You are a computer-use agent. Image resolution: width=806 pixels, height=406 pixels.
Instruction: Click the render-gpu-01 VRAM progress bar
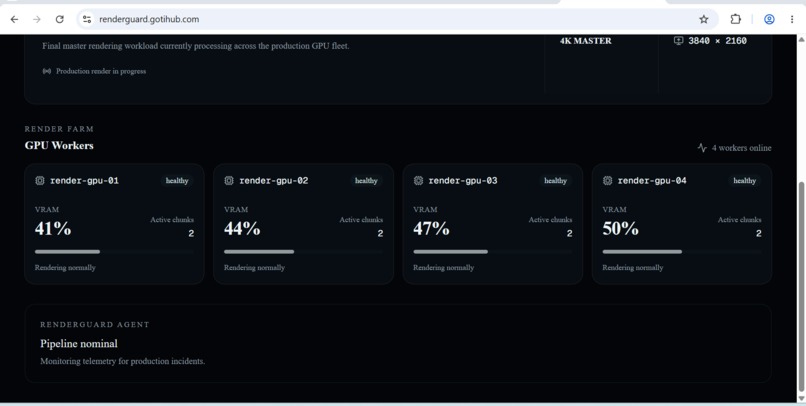click(x=114, y=252)
